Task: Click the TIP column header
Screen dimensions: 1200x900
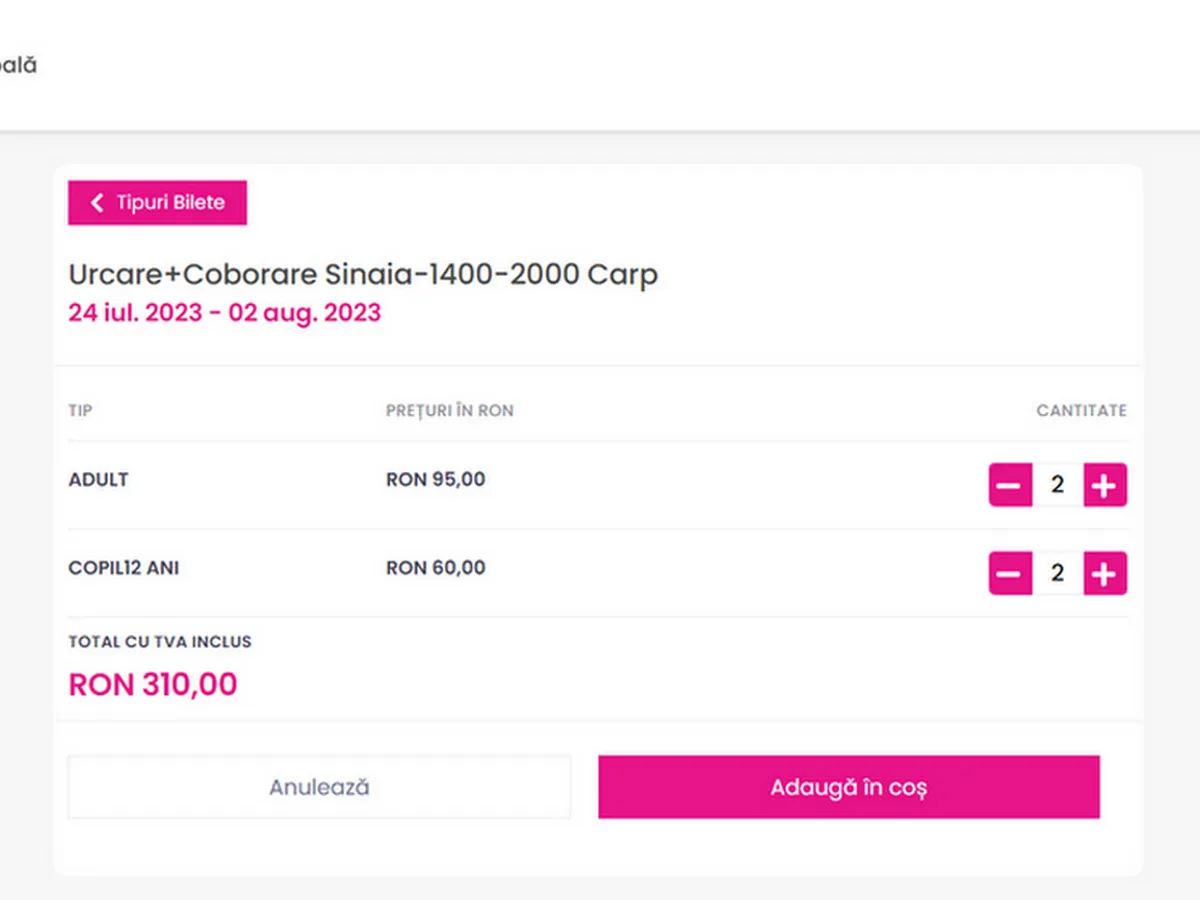Action: click(80, 411)
